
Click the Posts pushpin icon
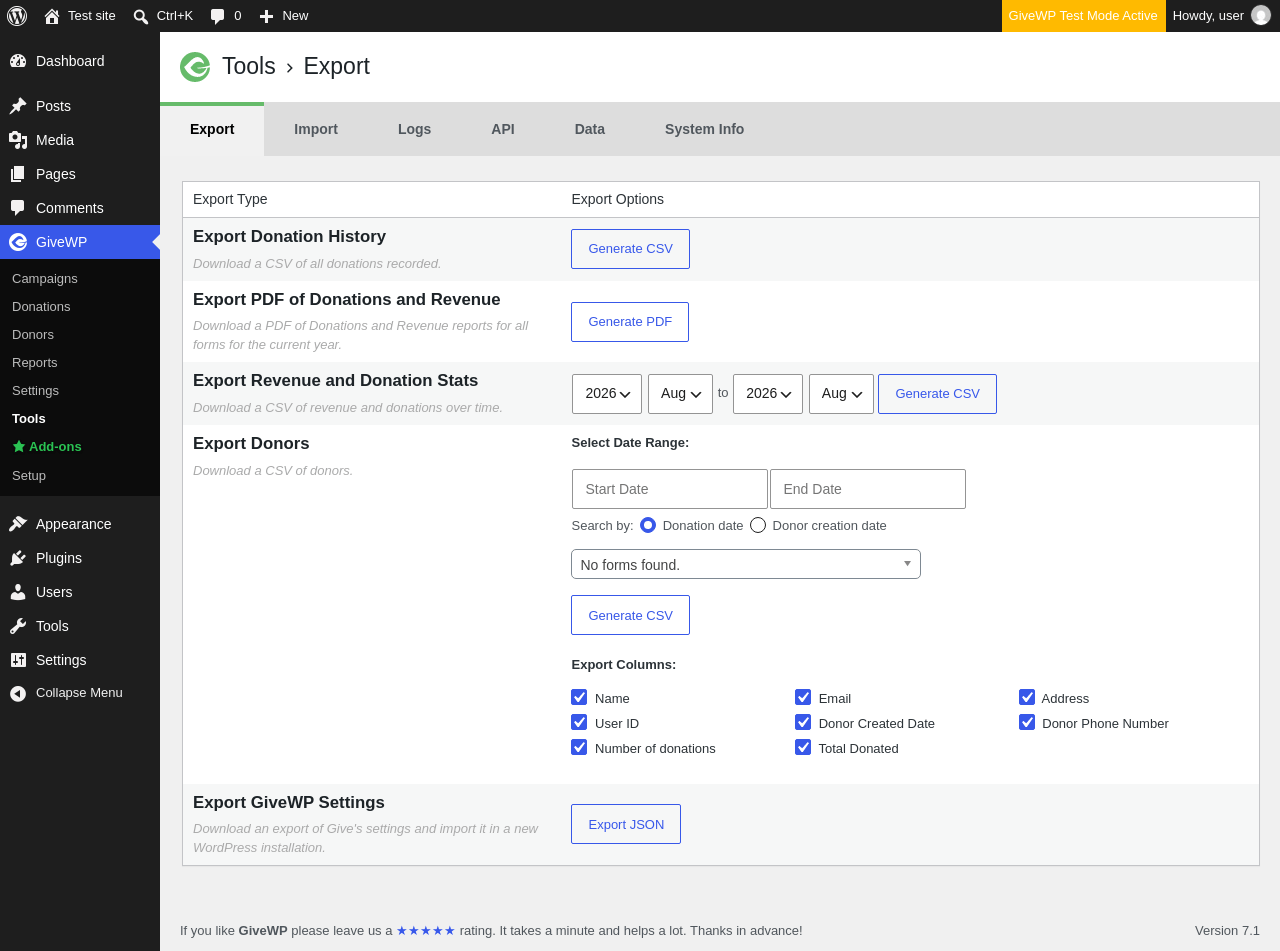[18, 106]
